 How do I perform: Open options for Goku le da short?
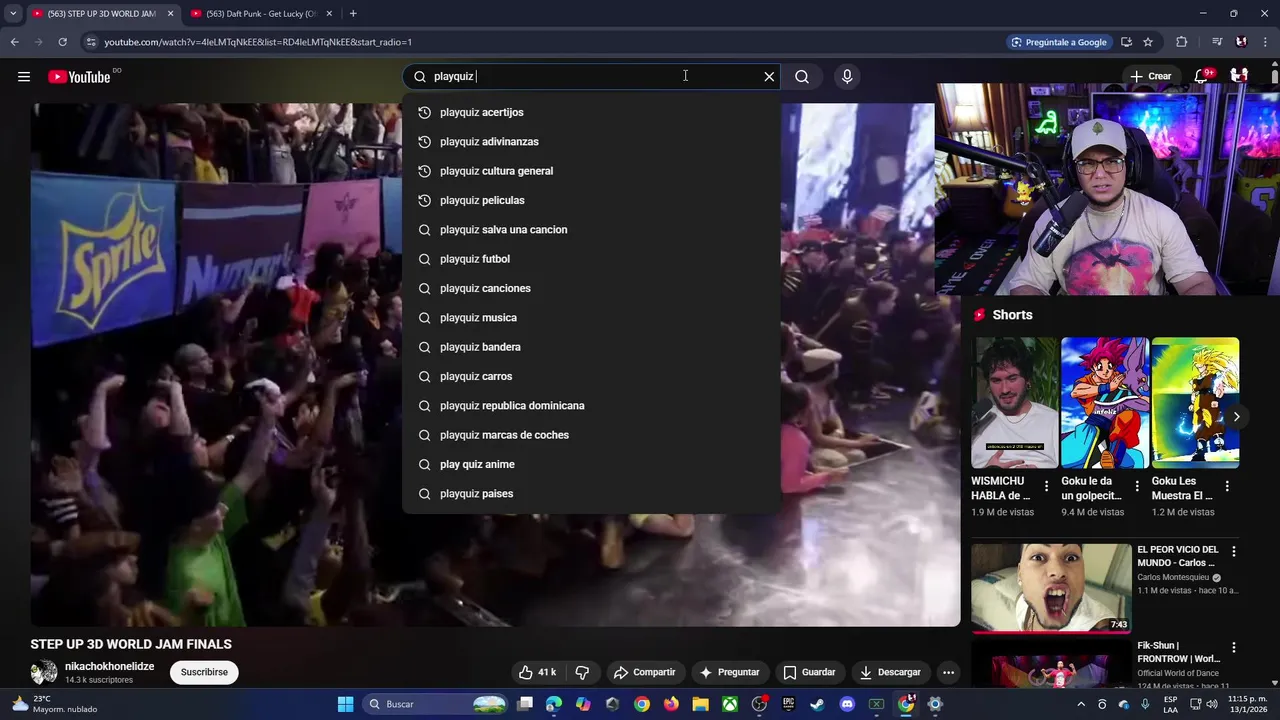pyautogui.click(x=1137, y=486)
